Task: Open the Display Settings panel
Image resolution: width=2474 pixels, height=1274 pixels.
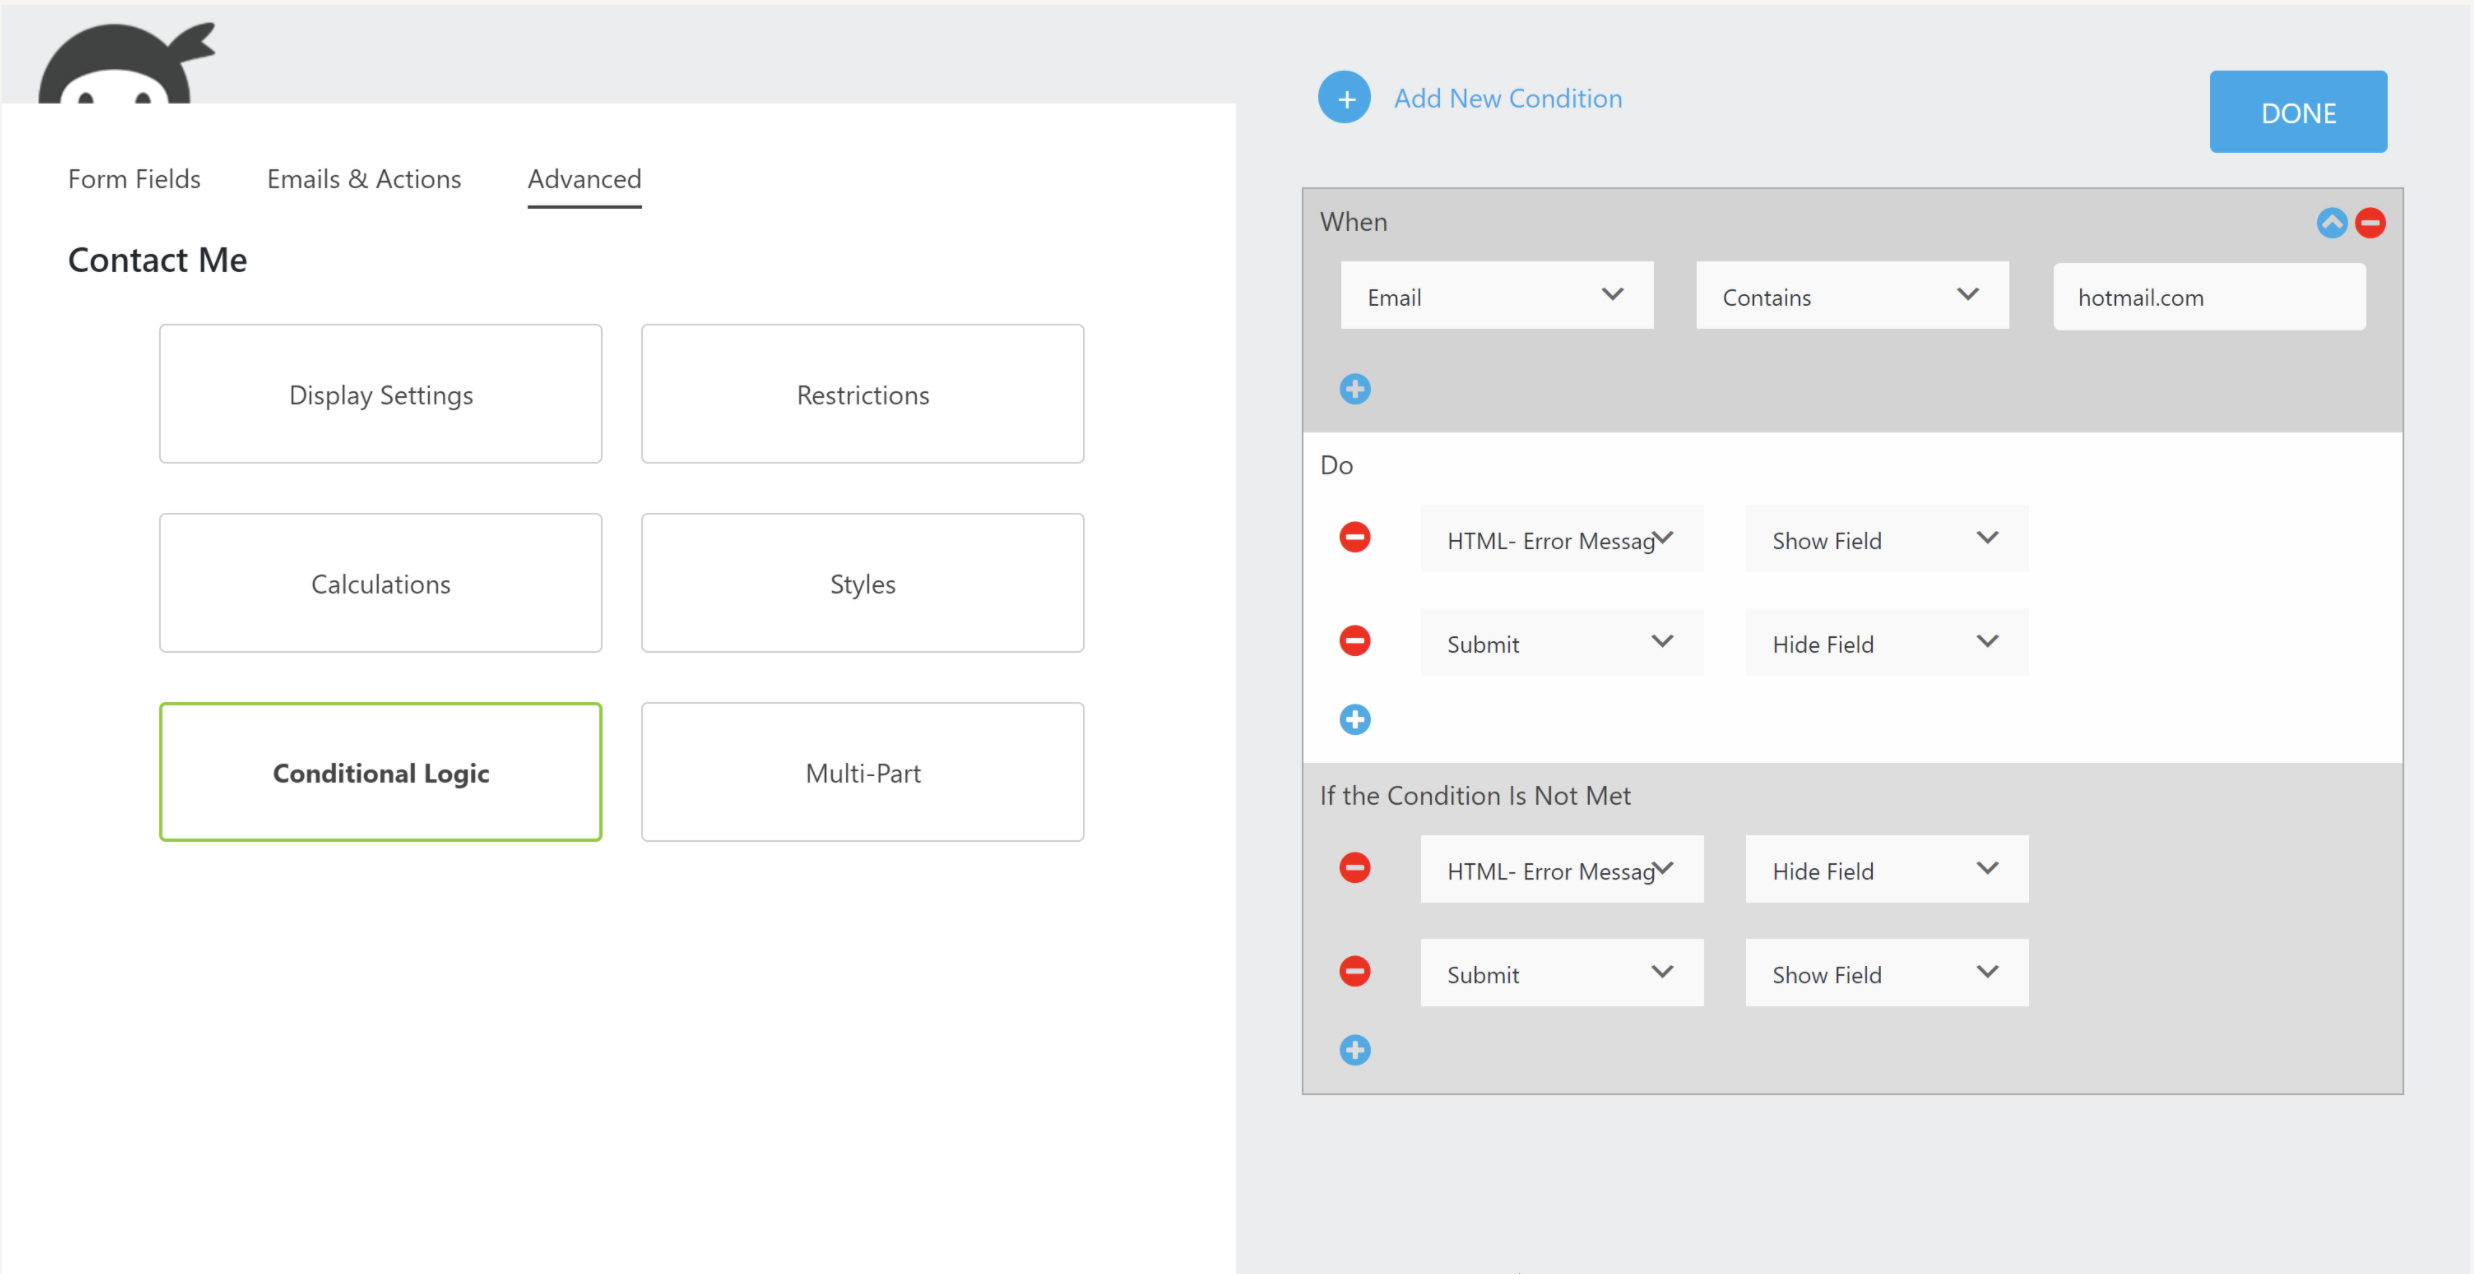Action: click(380, 394)
